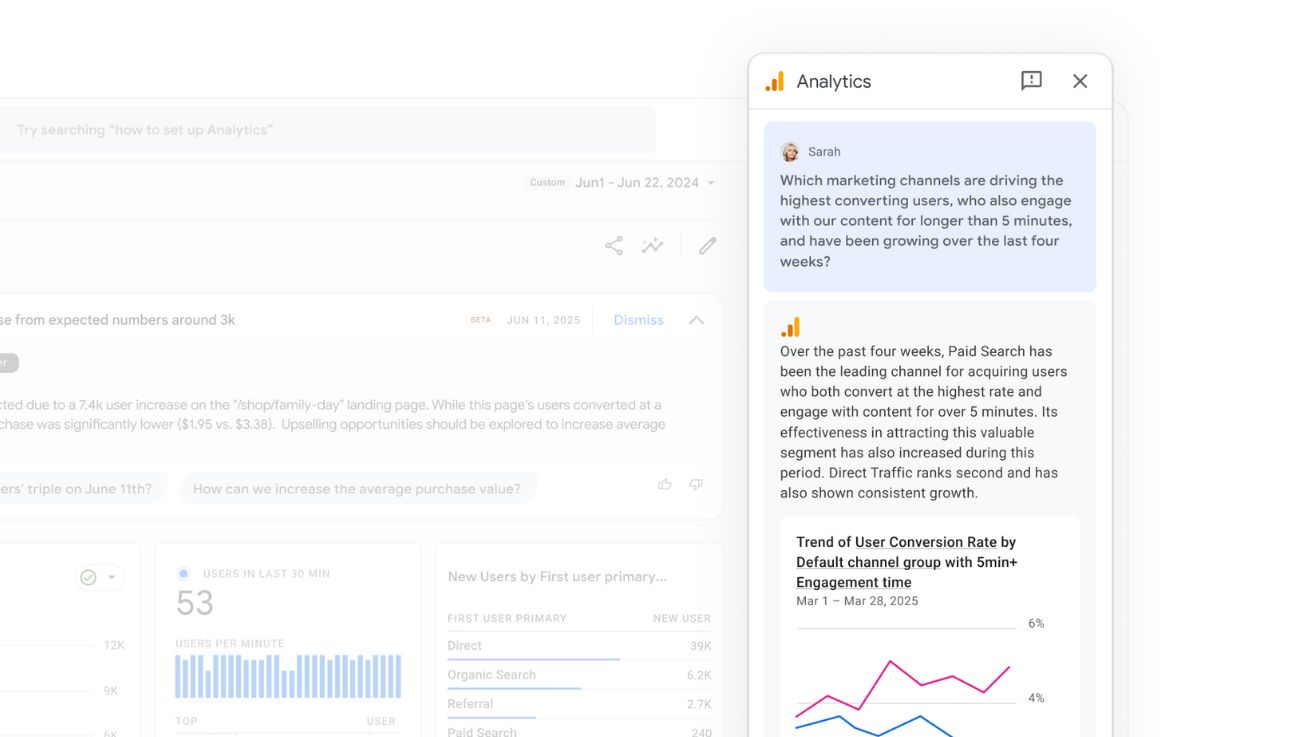Click the 12K axis label on left chart

(x=114, y=646)
